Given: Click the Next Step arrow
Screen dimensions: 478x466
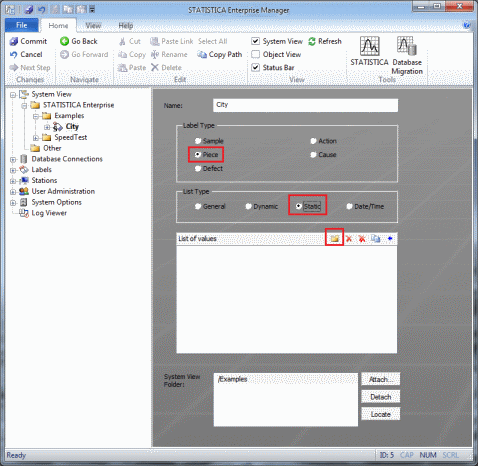Looking at the screenshot, I should [30, 68].
